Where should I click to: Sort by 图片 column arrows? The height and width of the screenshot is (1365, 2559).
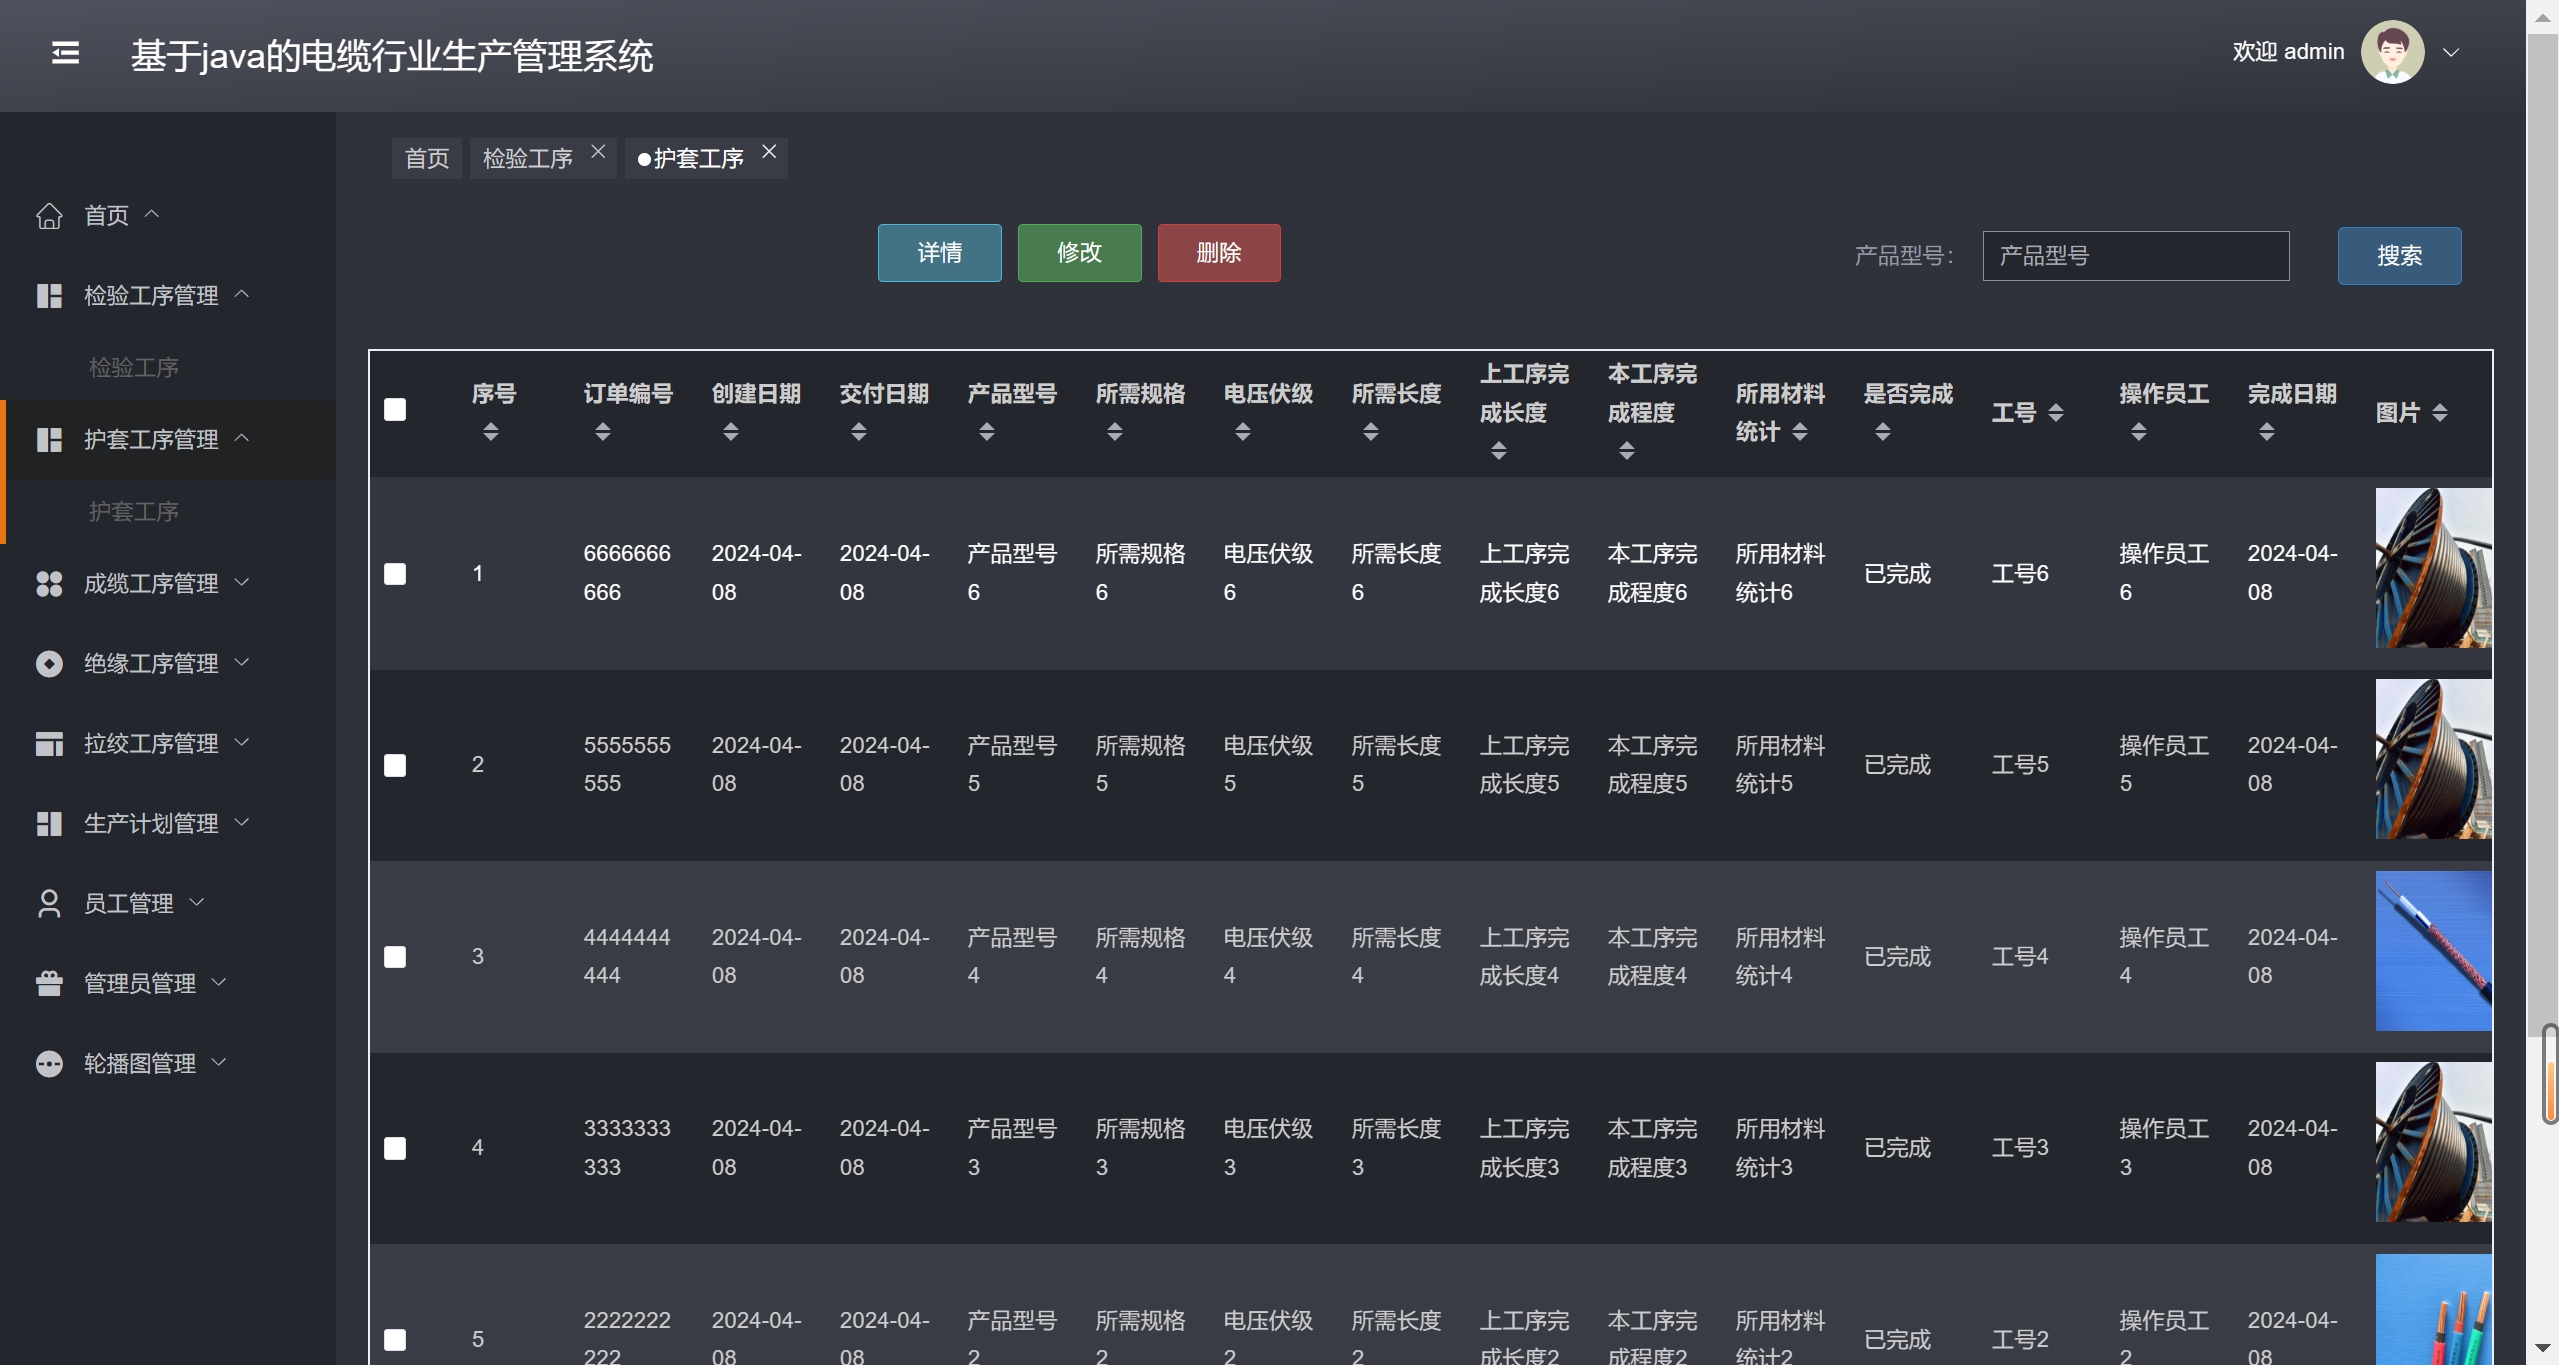coord(2440,413)
